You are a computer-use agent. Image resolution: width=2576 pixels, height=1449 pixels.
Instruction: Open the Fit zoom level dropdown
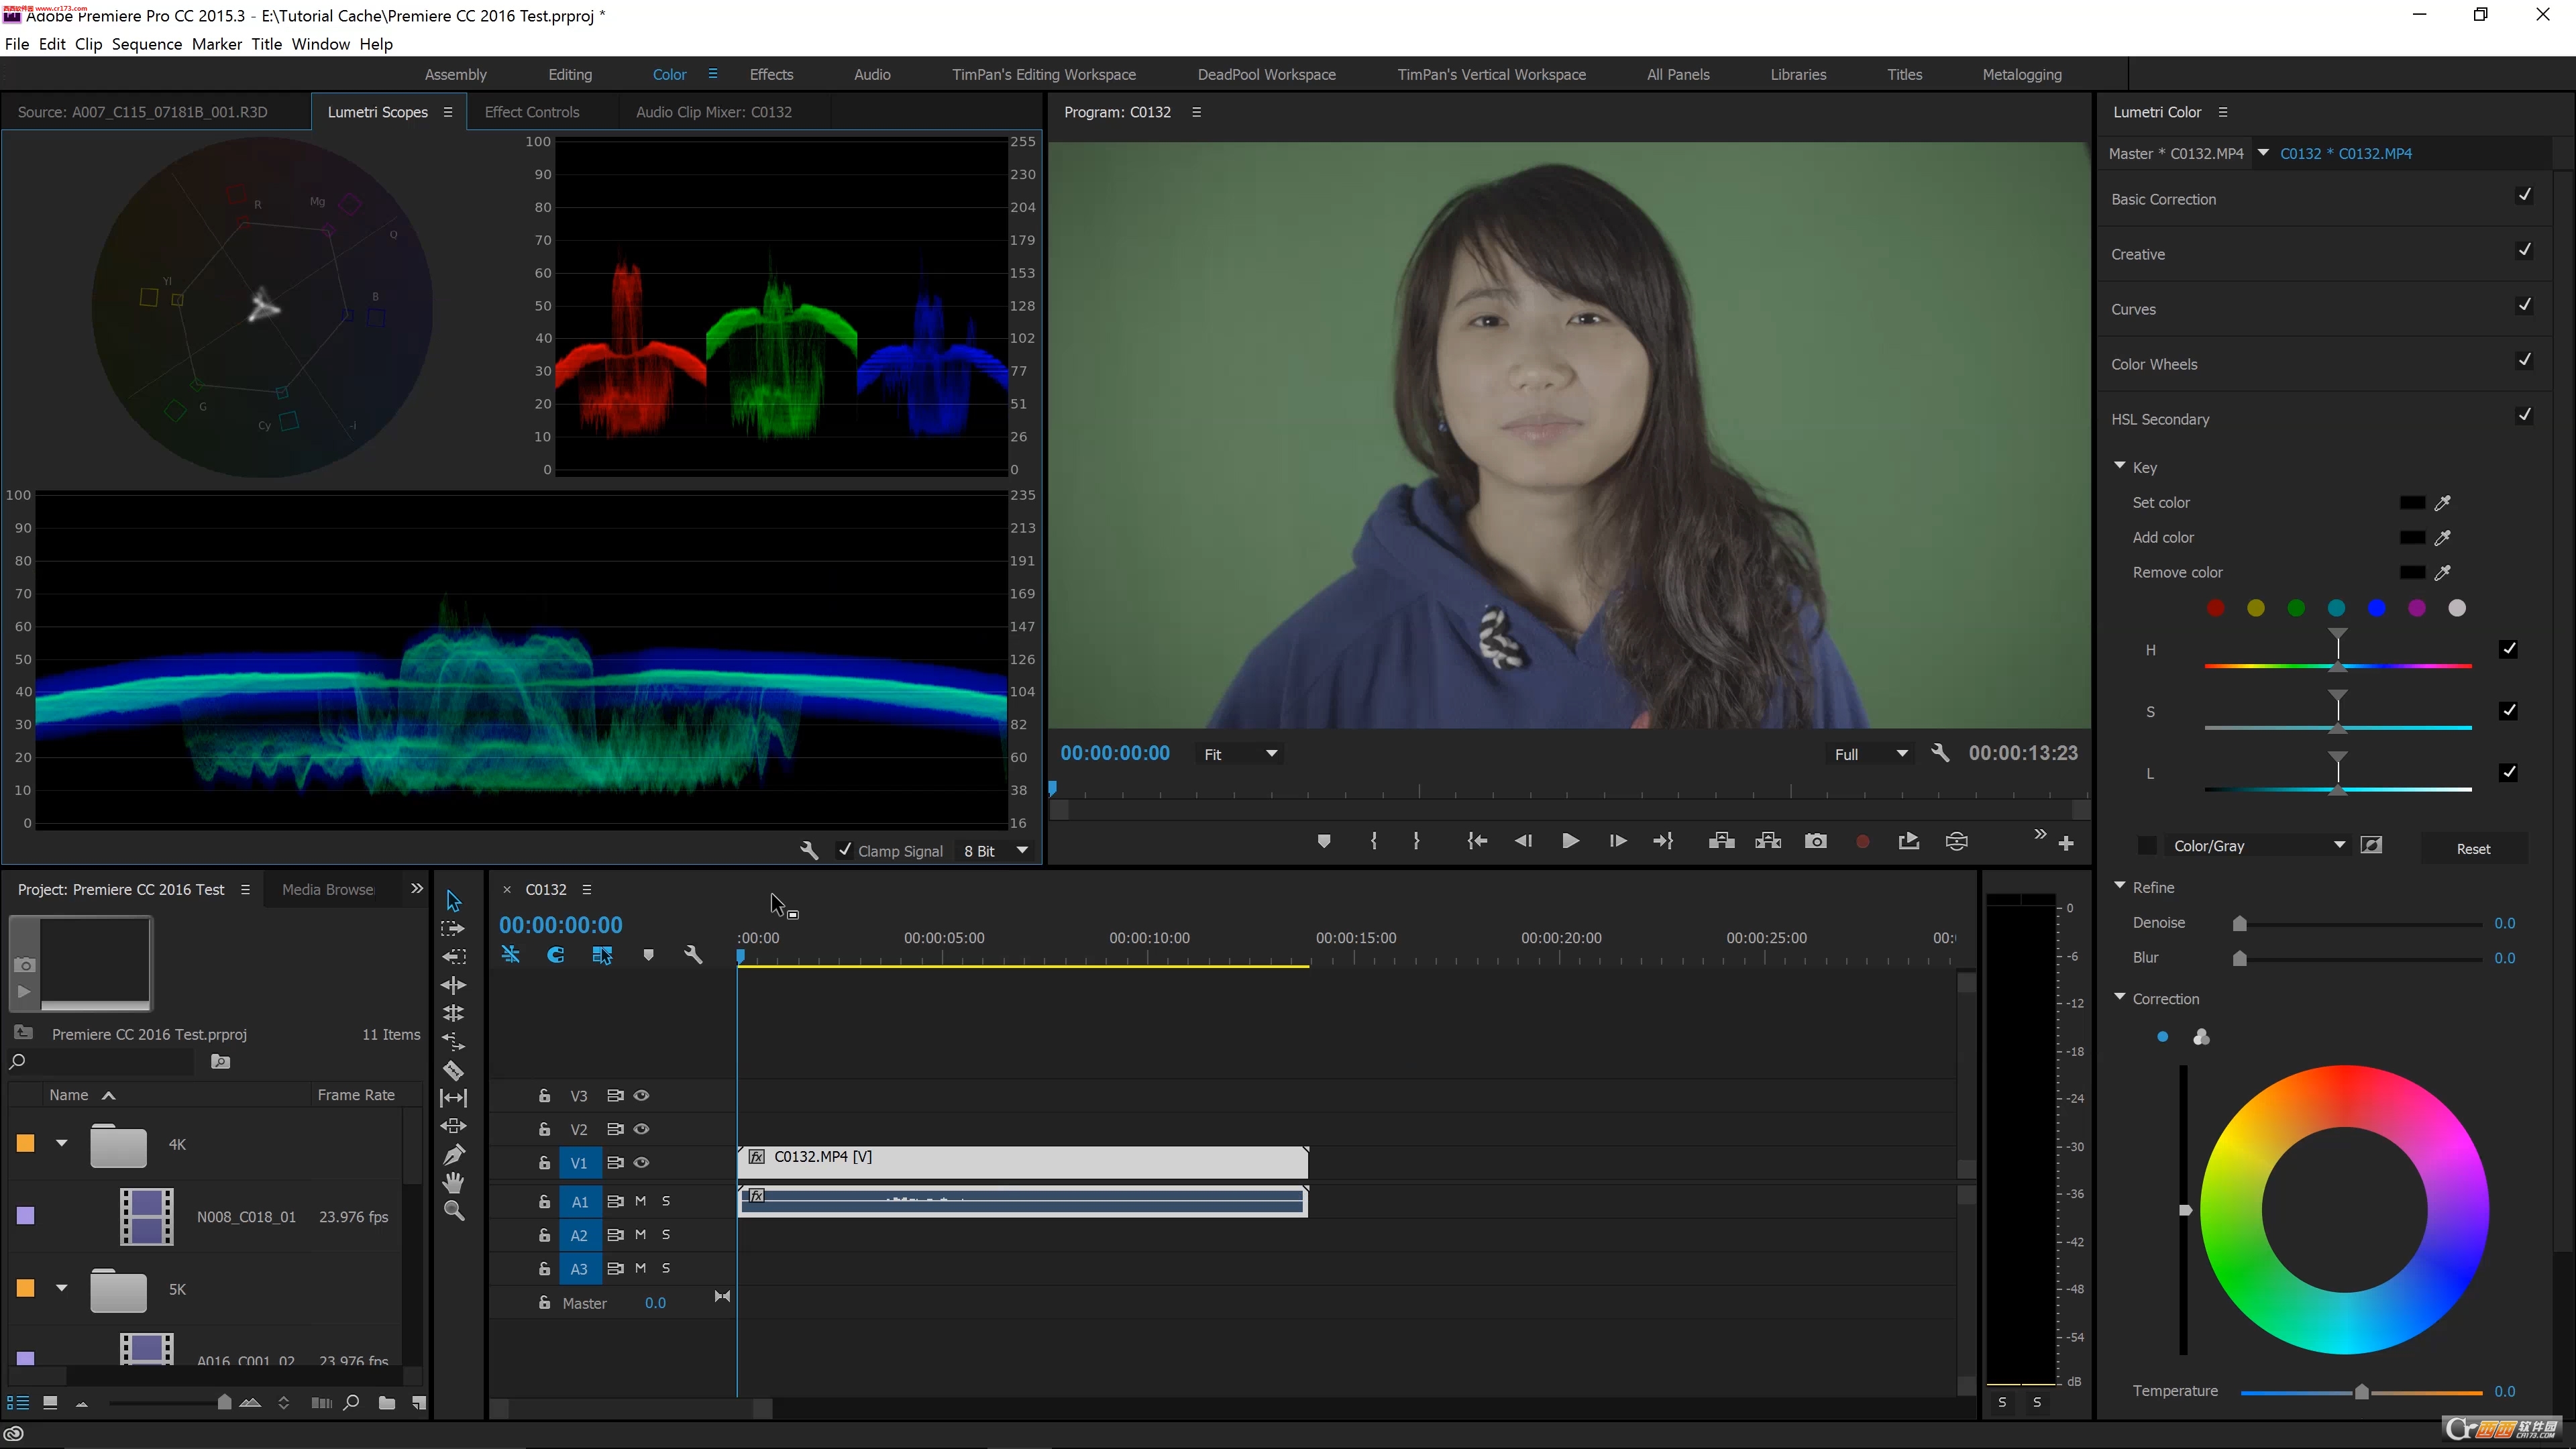pos(1240,754)
